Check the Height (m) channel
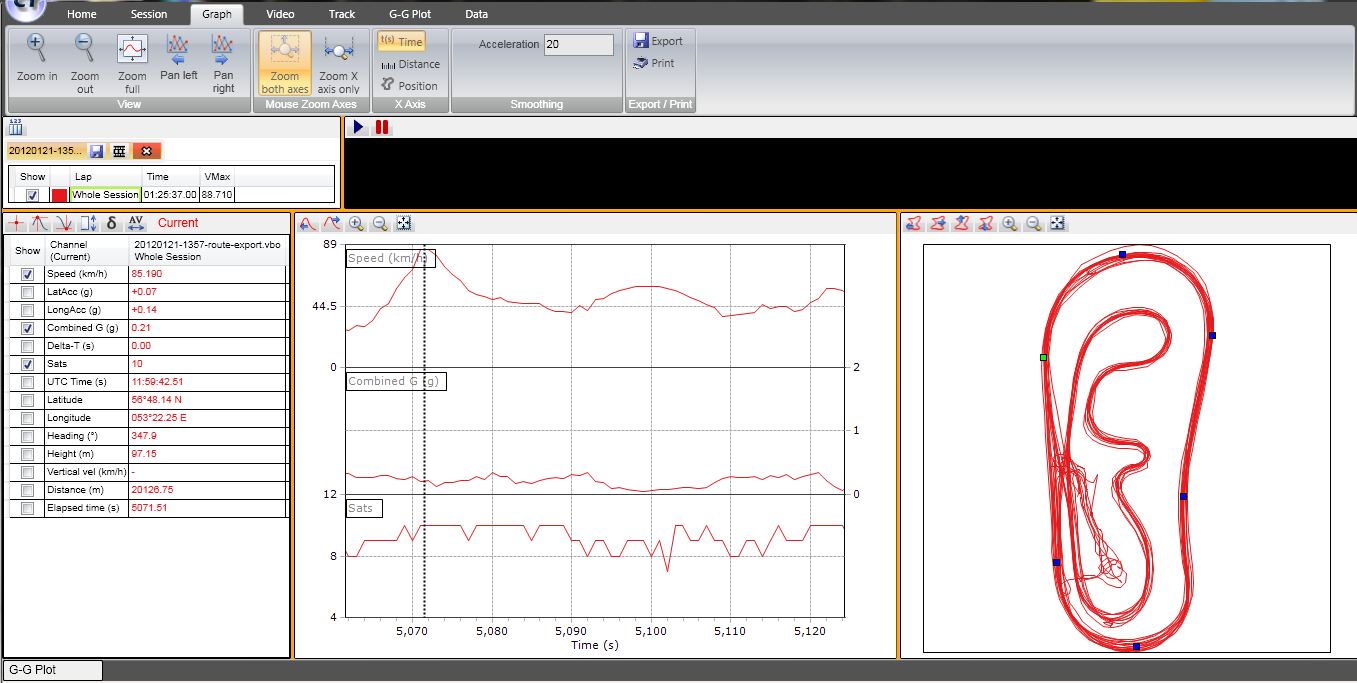Image resolution: width=1357 pixels, height=683 pixels. point(28,454)
